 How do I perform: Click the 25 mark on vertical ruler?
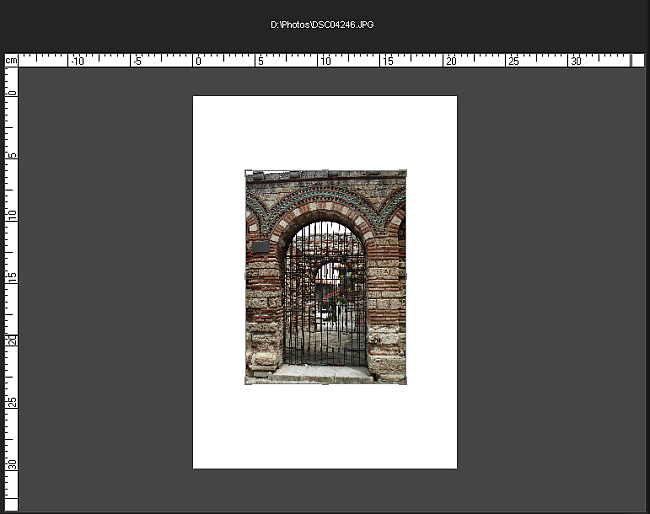pos(12,402)
